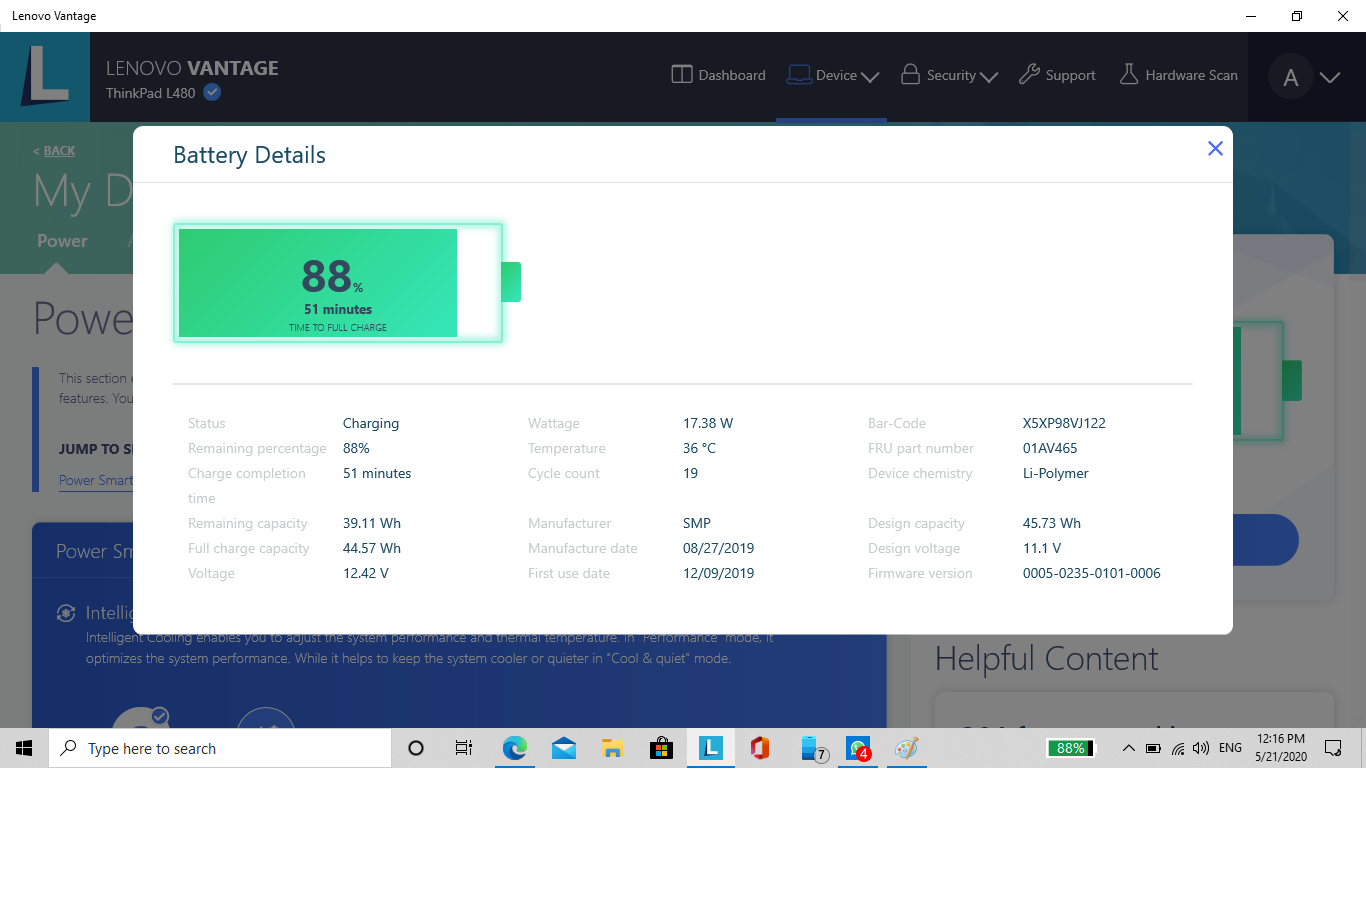This screenshot has width=1366, height=907.
Task: Open File Explorer from taskbar
Action: pos(612,748)
